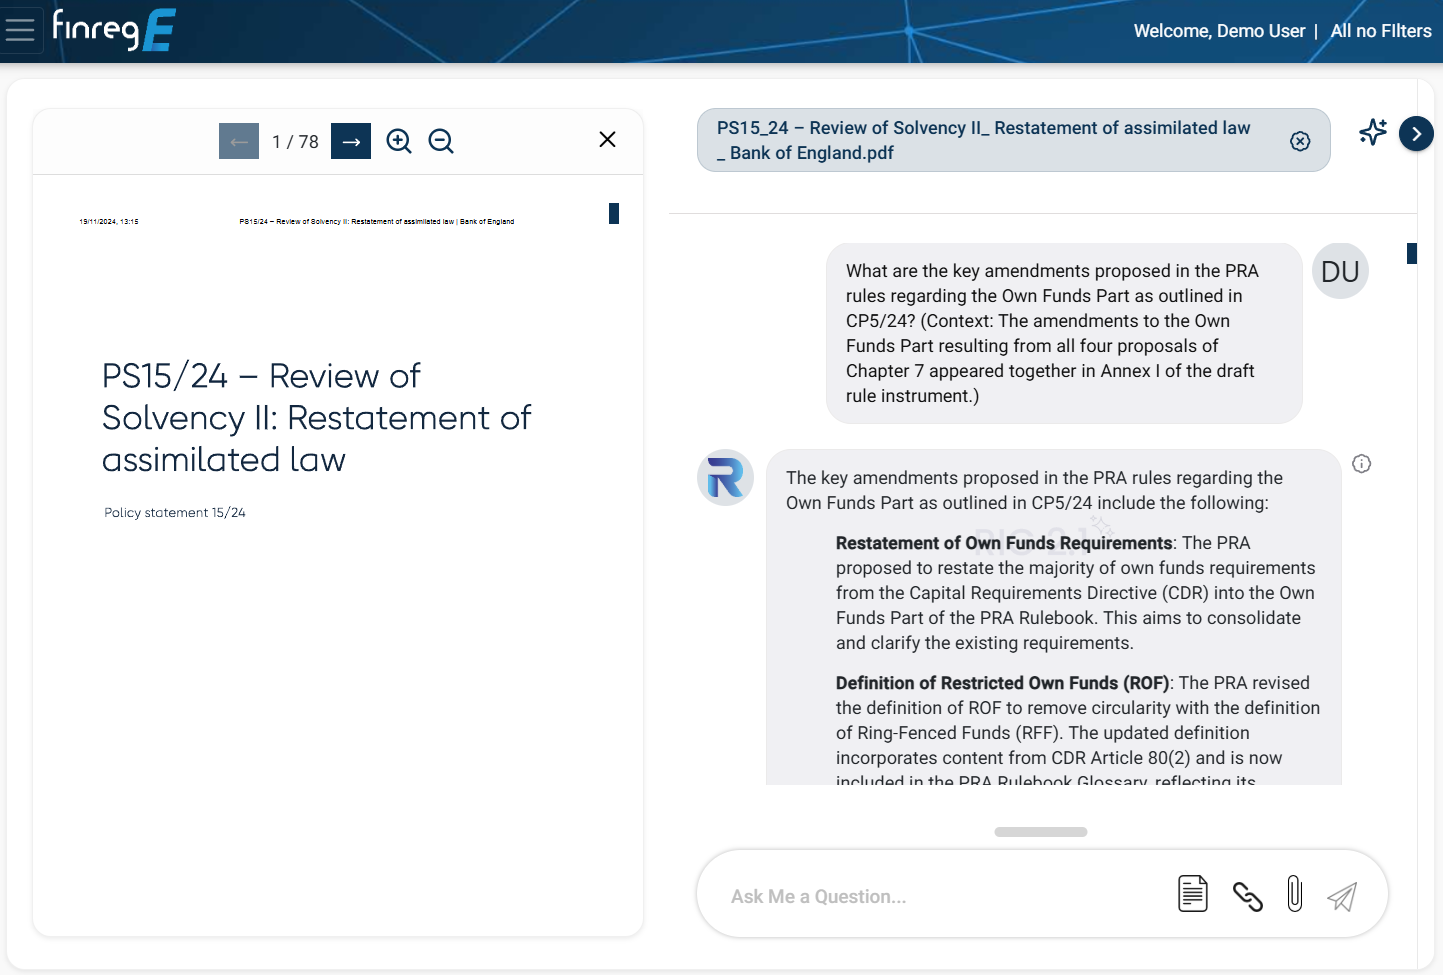Go to next PDF page
The width and height of the screenshot is (1443, 975).
pos(351,141)
